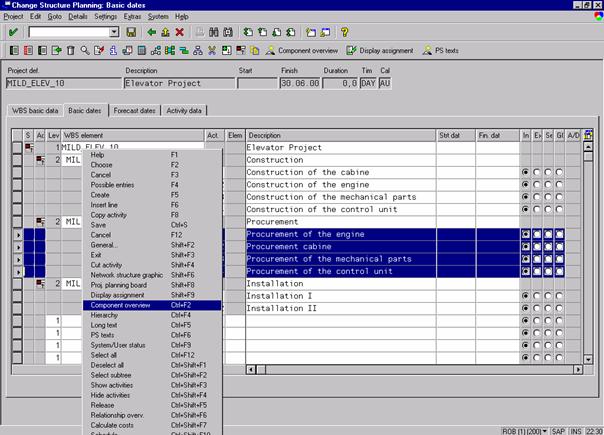The width and height of the screenshot is (604, 435).
Task: Open the Hierarchy graphic icon
Action: 198,50
